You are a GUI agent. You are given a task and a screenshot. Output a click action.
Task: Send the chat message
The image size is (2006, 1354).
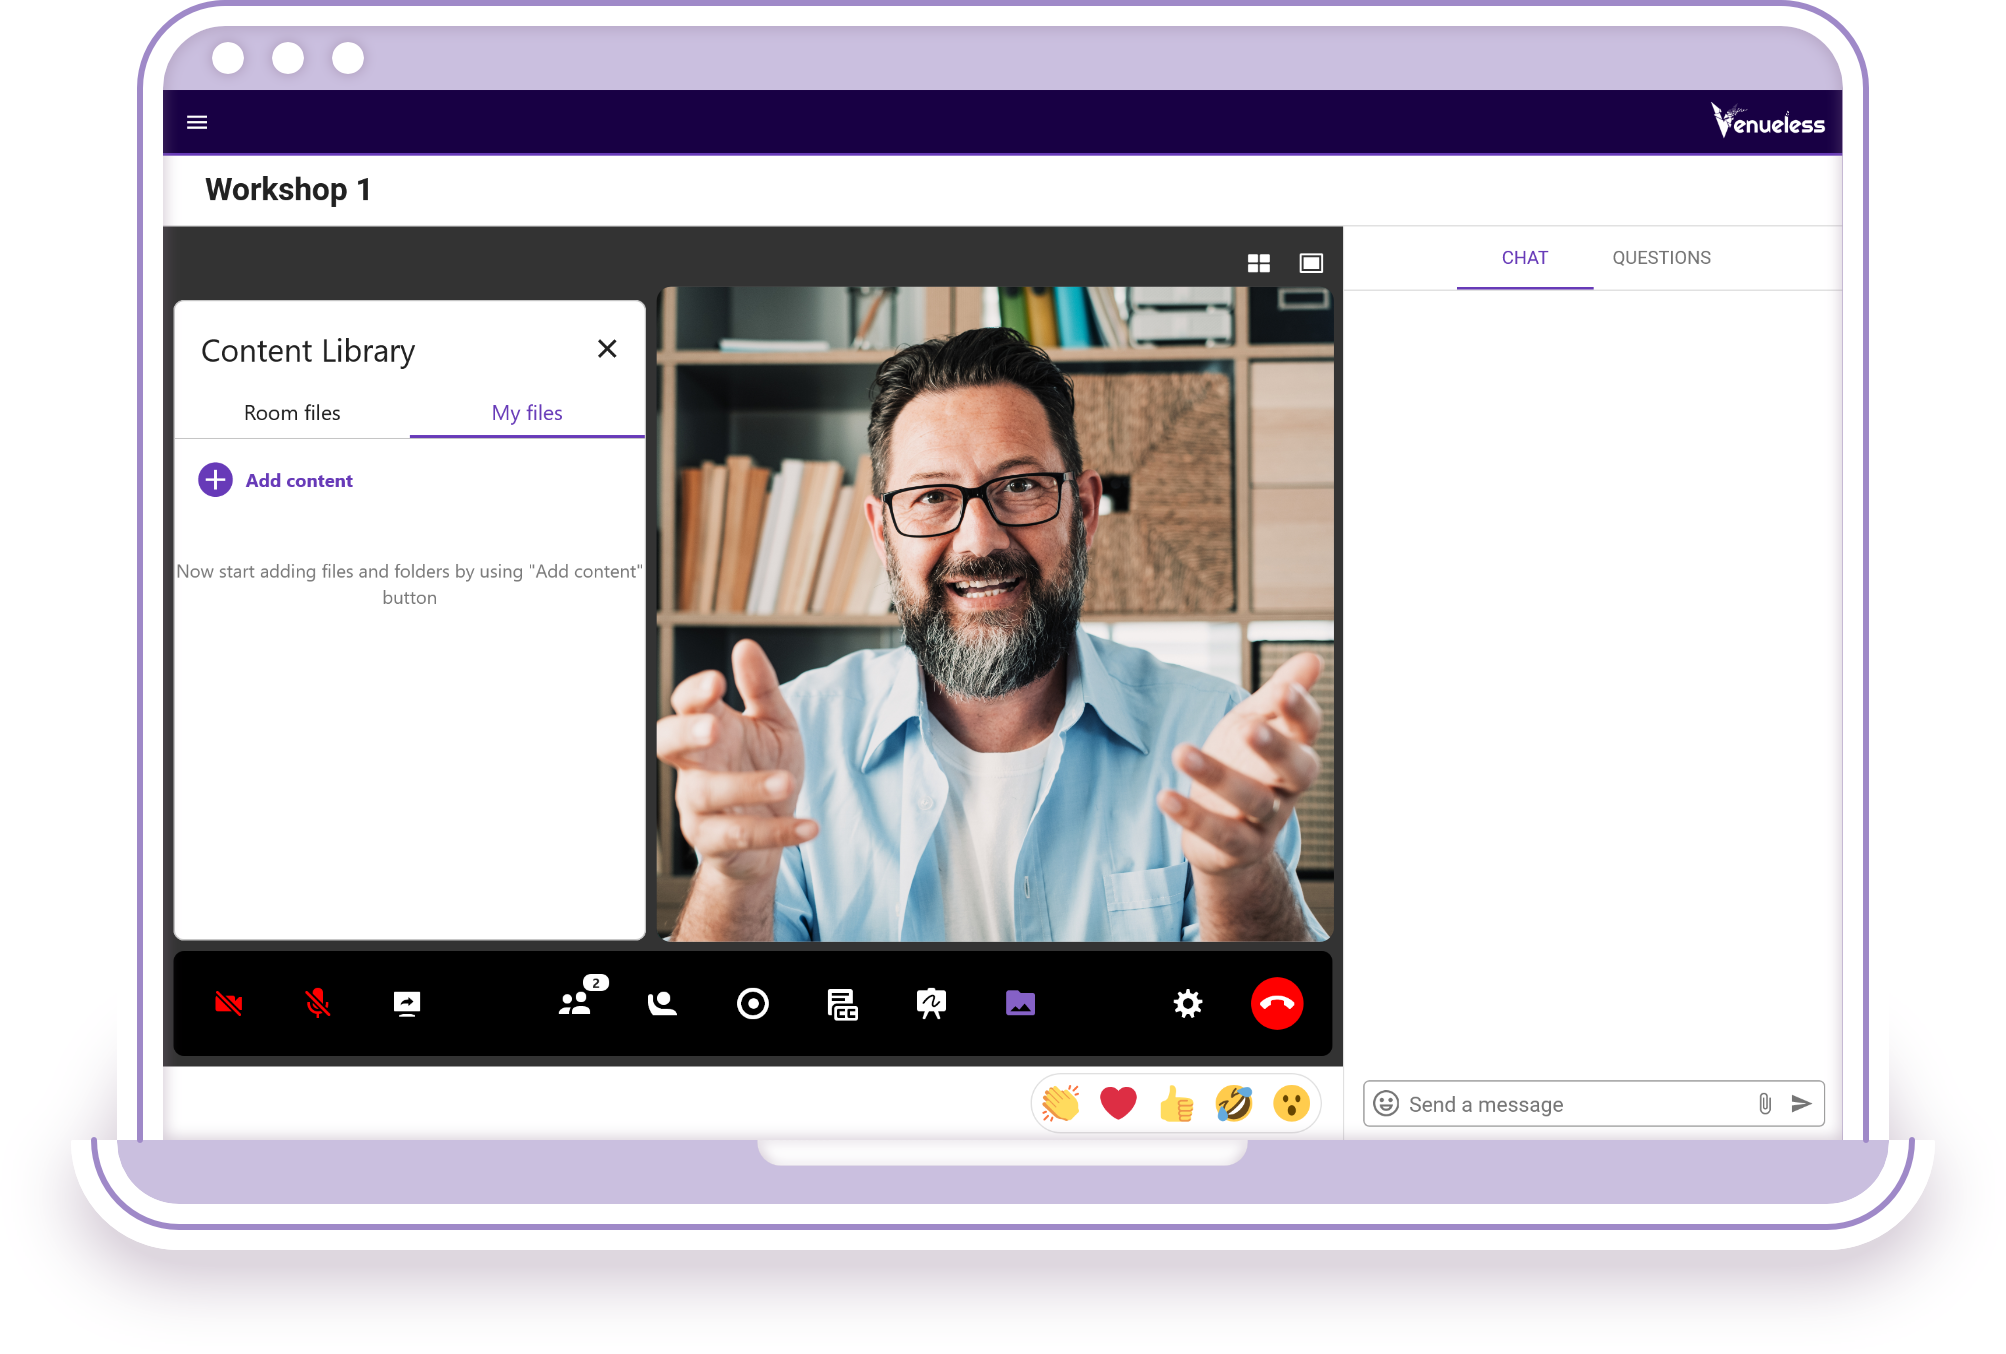(x=1802, y=1103)
